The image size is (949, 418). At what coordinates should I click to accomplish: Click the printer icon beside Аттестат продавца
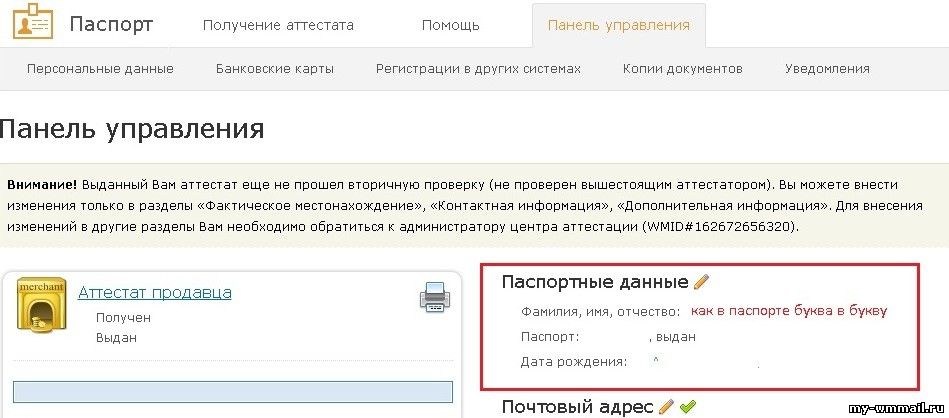coord(435,297)
